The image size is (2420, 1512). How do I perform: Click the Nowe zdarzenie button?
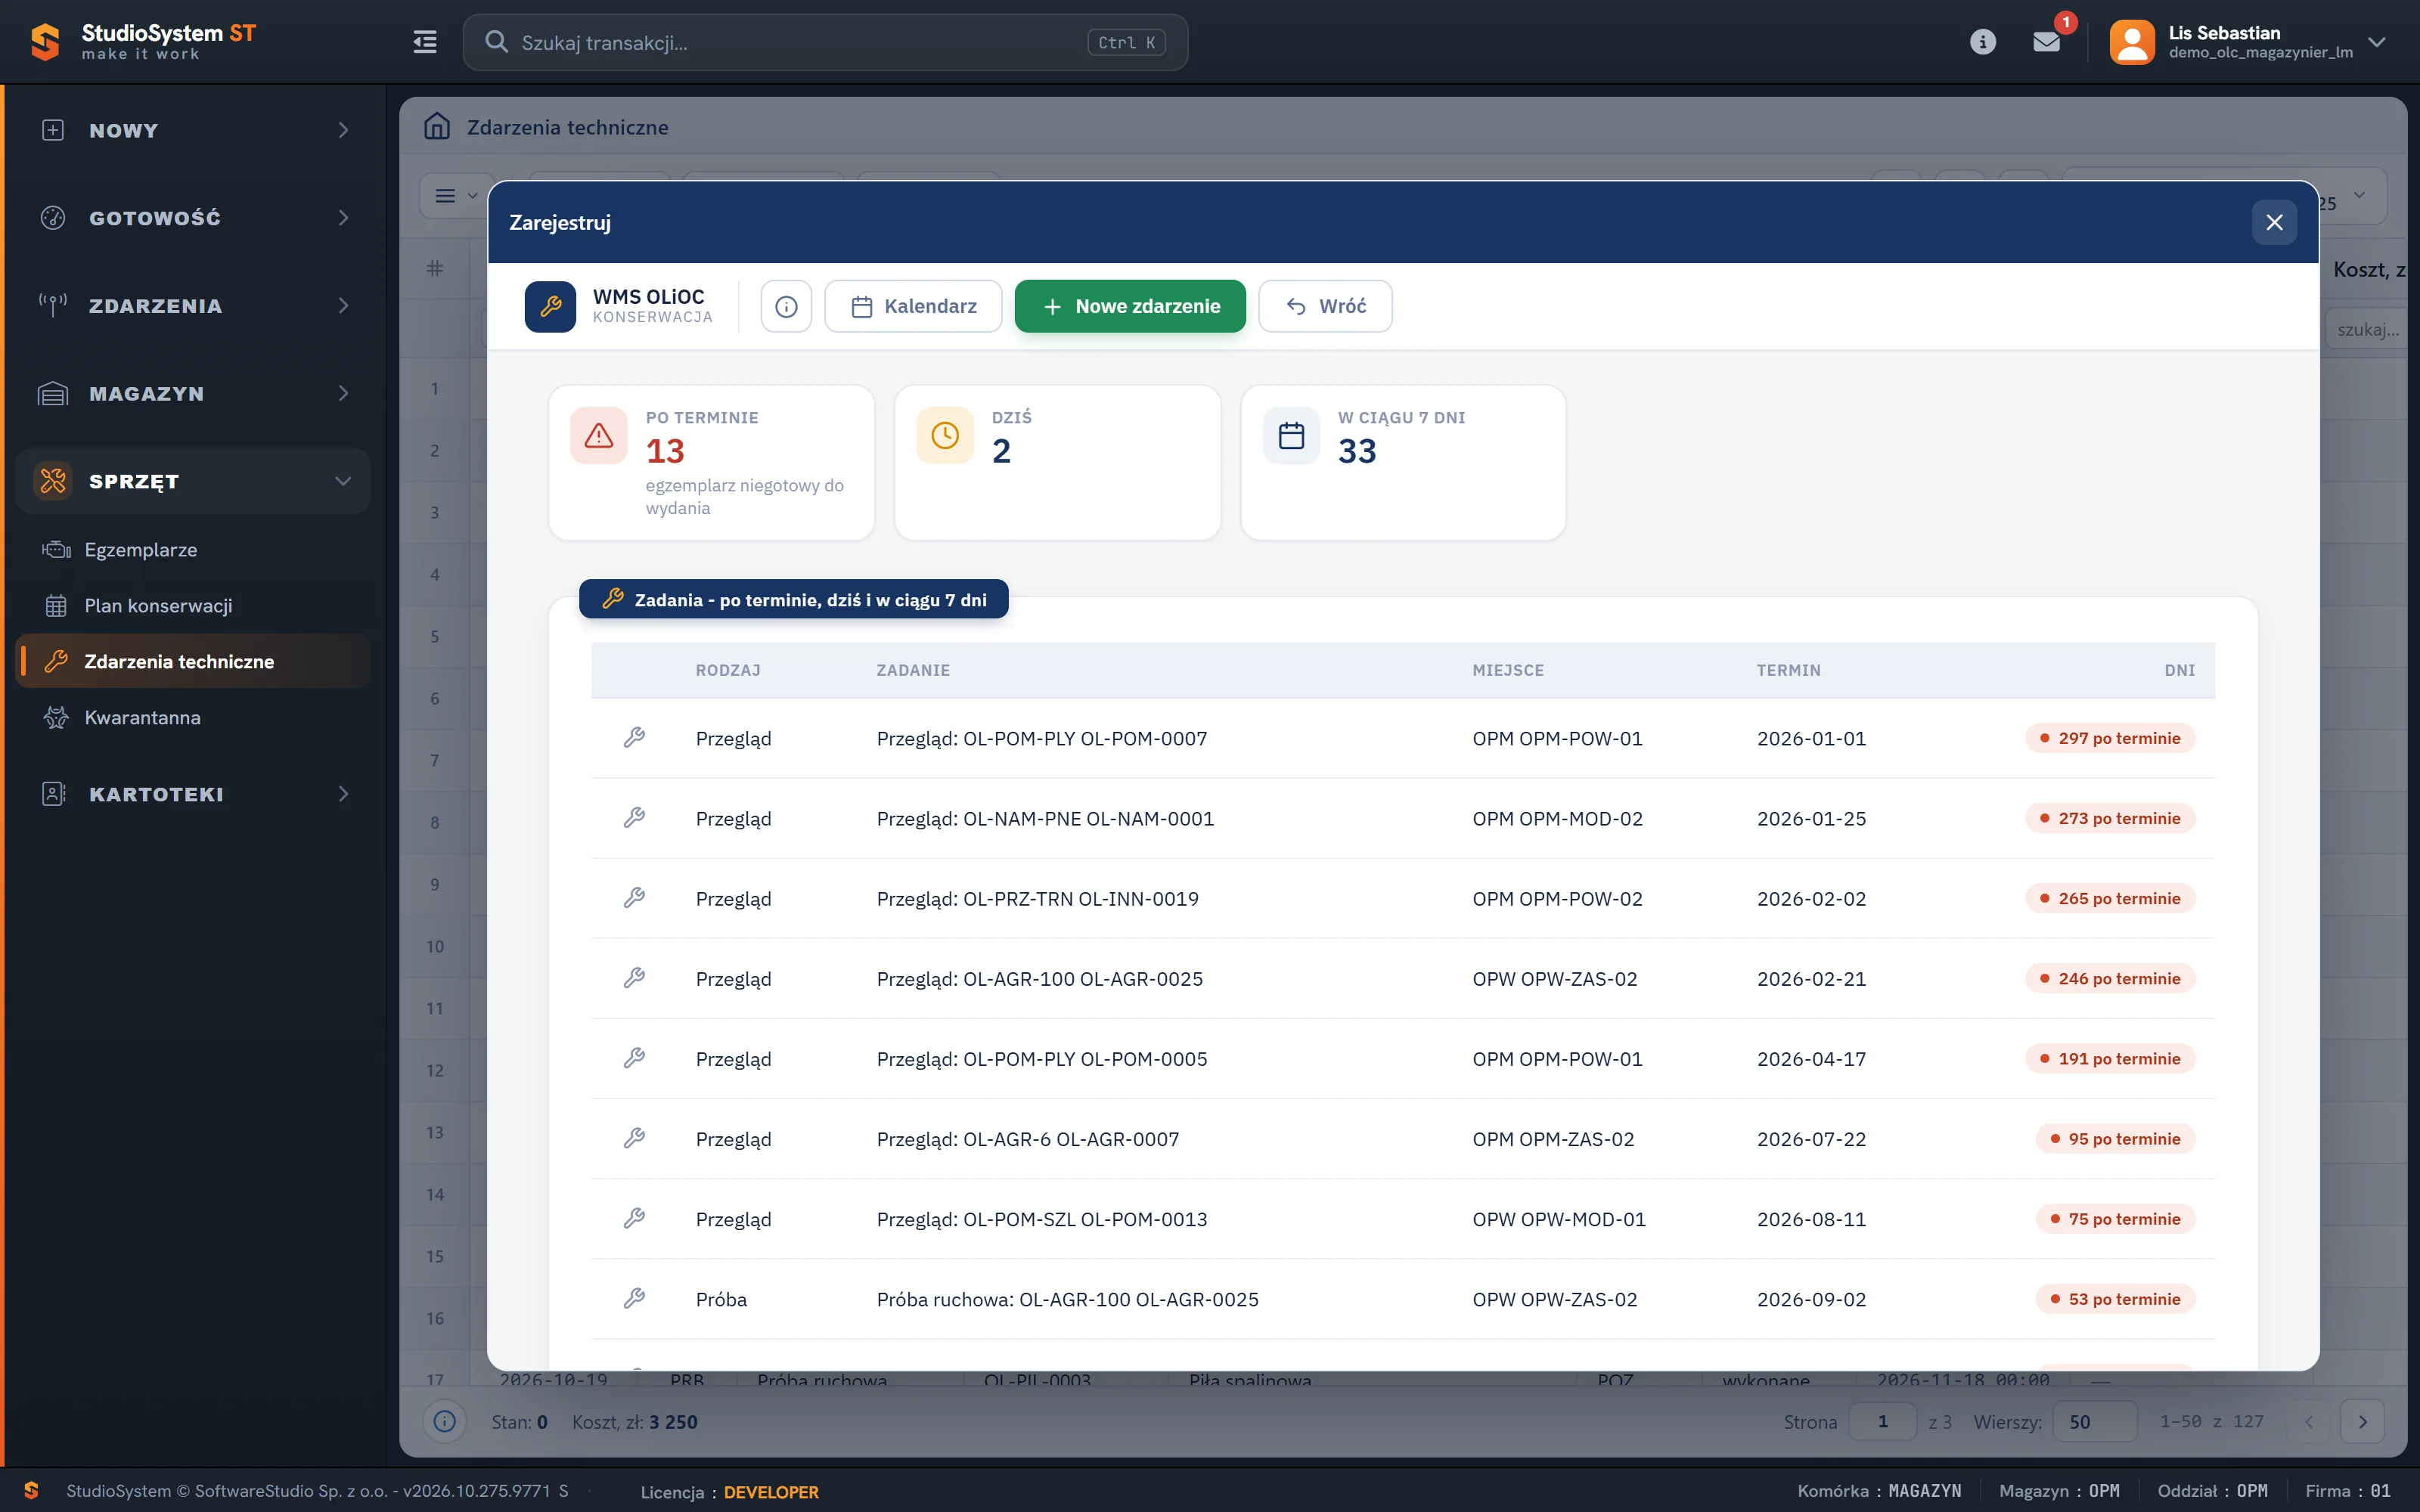1130,306
